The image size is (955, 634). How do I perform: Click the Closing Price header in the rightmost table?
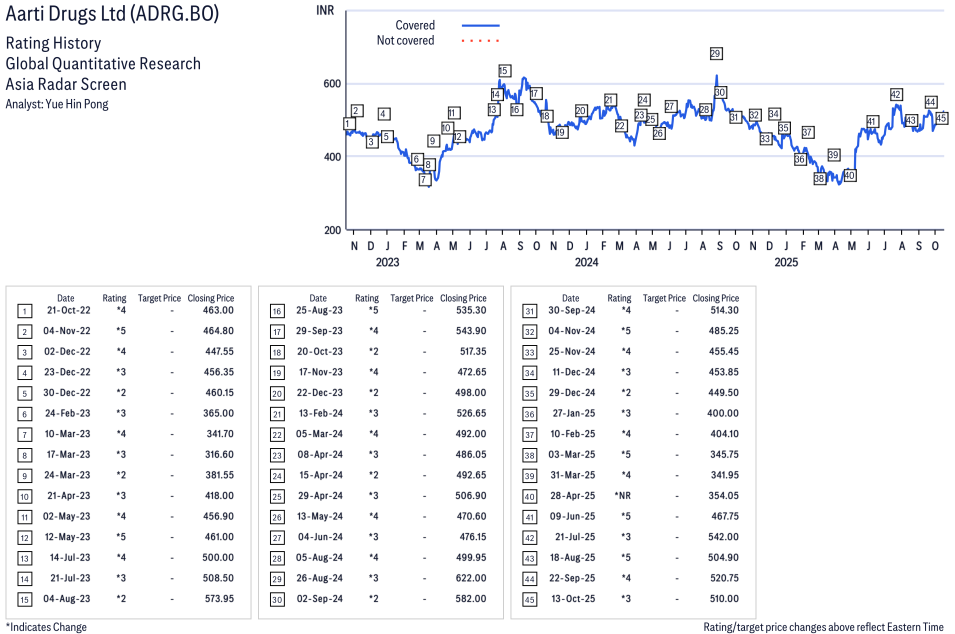click(x=715, y=298)
